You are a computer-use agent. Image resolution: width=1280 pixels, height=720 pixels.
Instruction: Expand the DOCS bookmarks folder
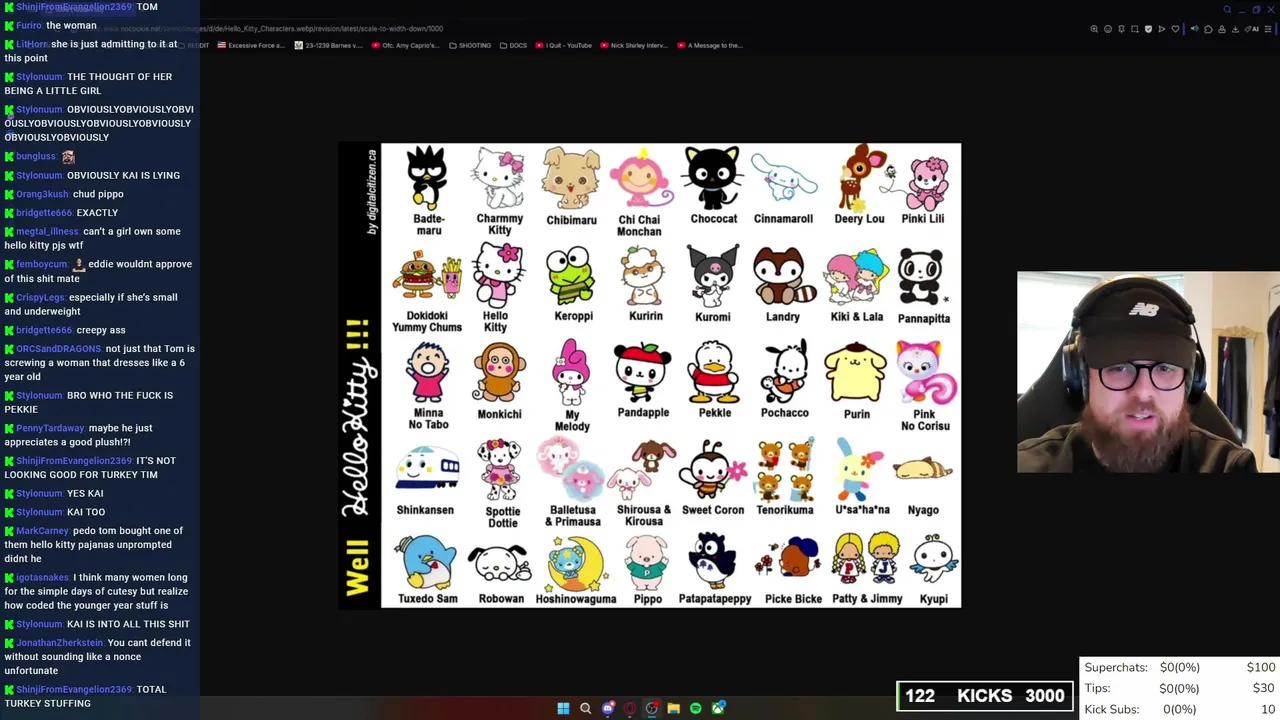(513, 45)
